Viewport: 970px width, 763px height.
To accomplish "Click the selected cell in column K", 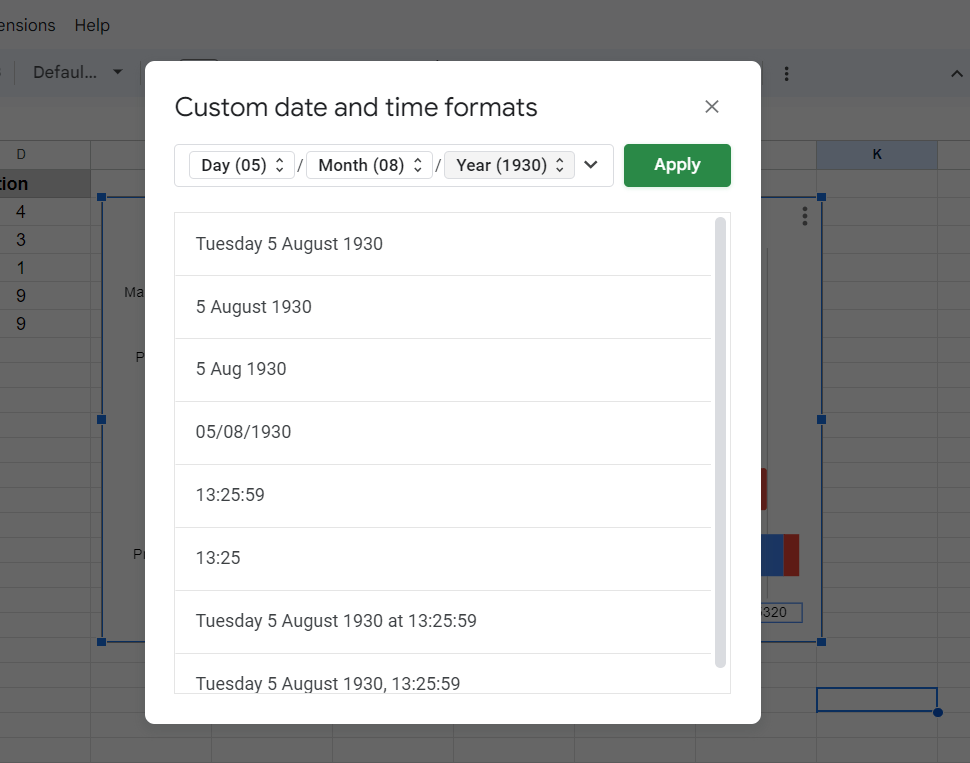I will coord(877,700).
